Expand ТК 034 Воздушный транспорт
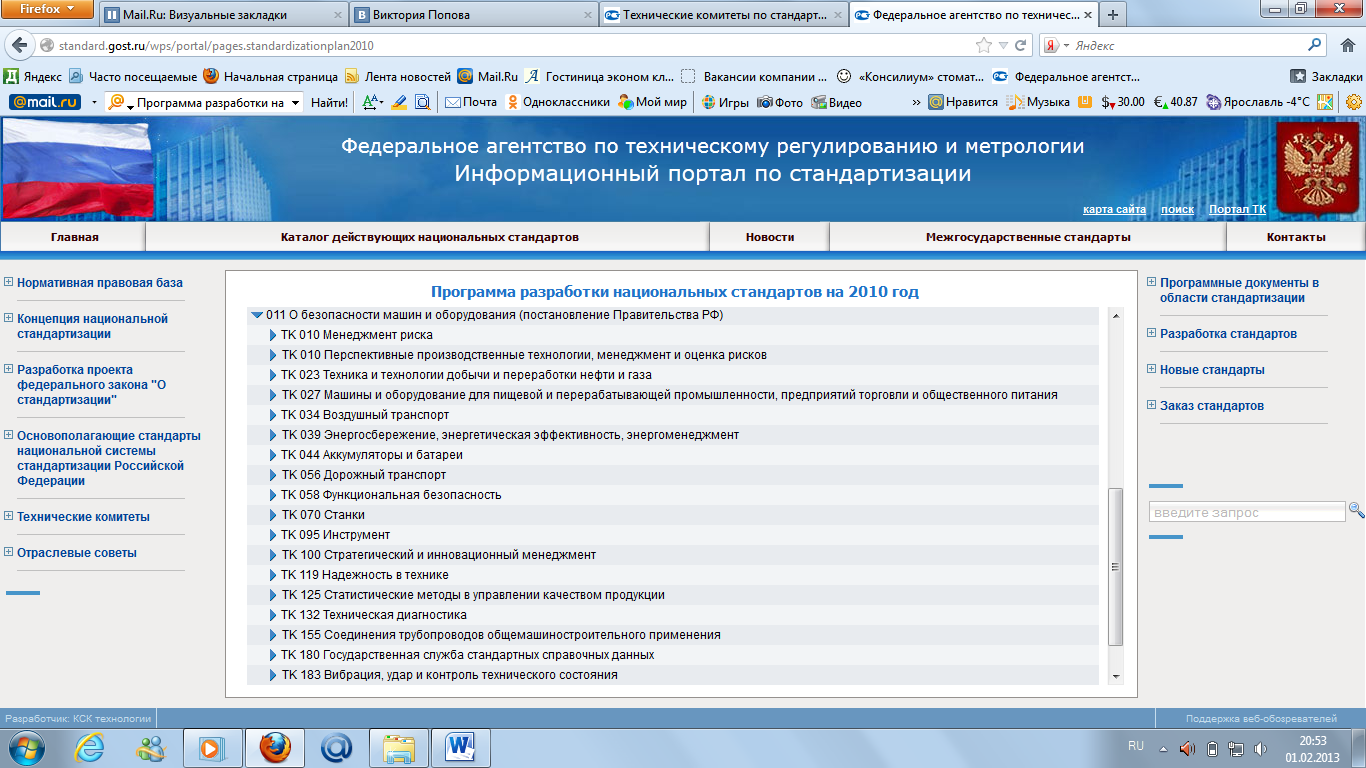The width and height of the screenshot is (1366, 768). click(272, 415)
